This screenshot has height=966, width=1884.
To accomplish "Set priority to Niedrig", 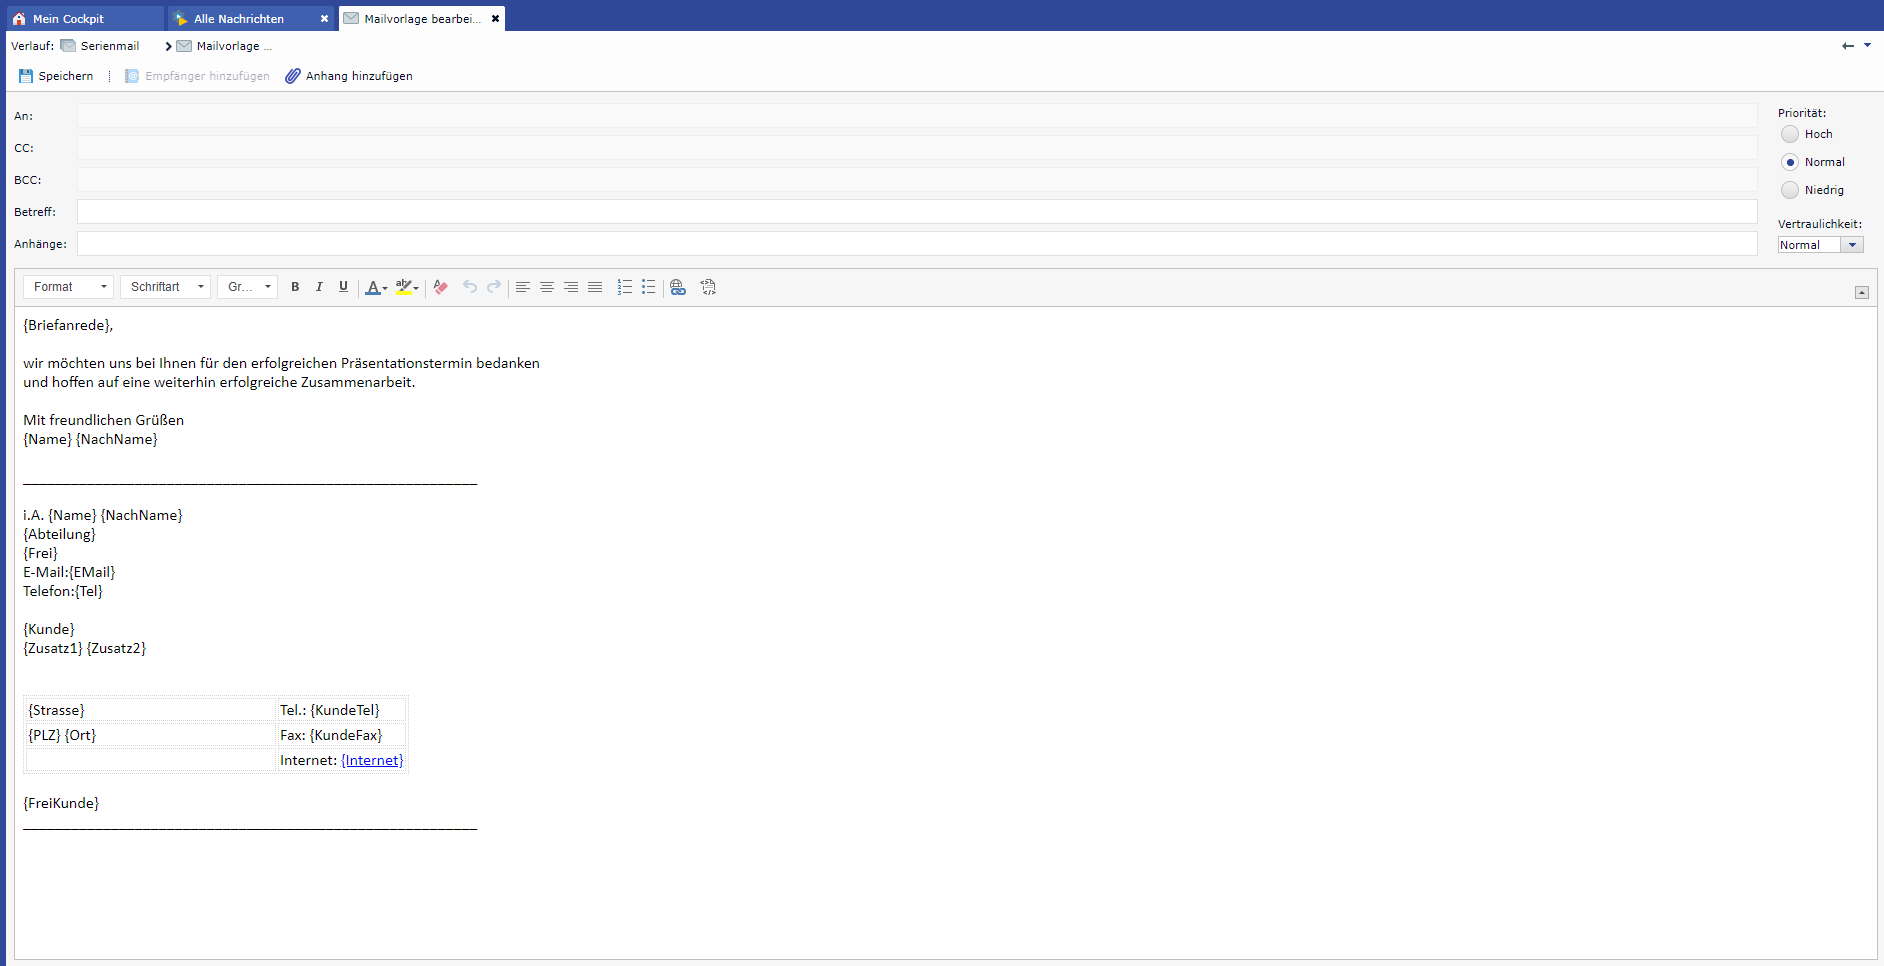I will pyautogui.click(x=1790, y=190).
